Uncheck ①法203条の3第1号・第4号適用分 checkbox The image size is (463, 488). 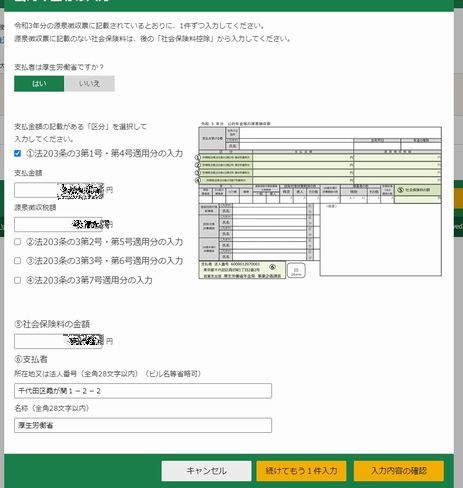(18, 153)
